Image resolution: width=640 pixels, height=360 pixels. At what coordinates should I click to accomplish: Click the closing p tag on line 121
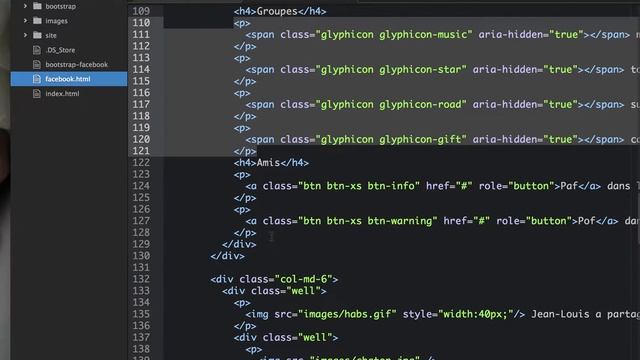pyautogui.click(x=245, y=151)
